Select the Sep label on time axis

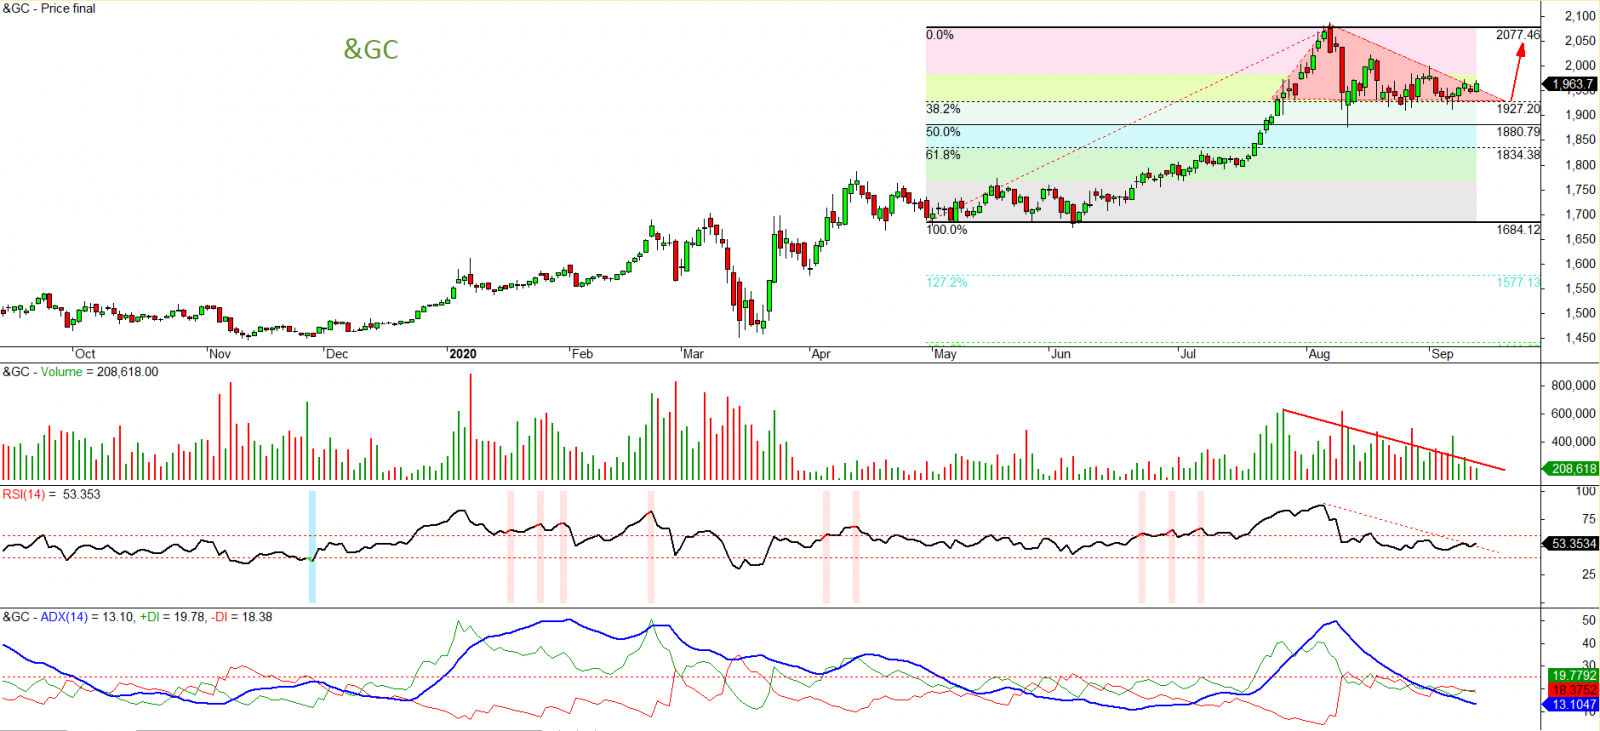pos(1442,354)
